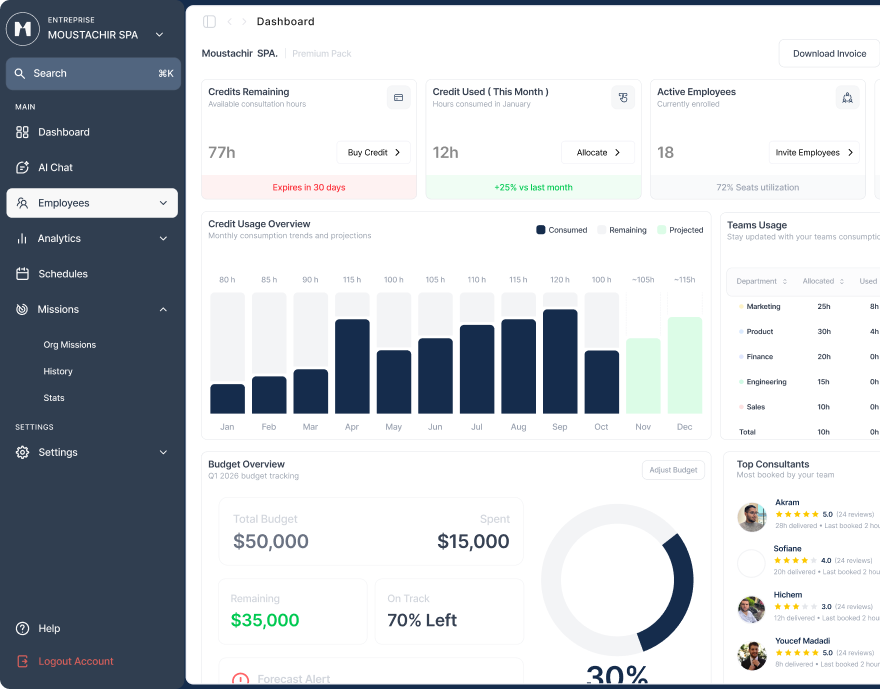The image size is (880, 689).
Task: Click the Department column header
Action: (757, 281)
